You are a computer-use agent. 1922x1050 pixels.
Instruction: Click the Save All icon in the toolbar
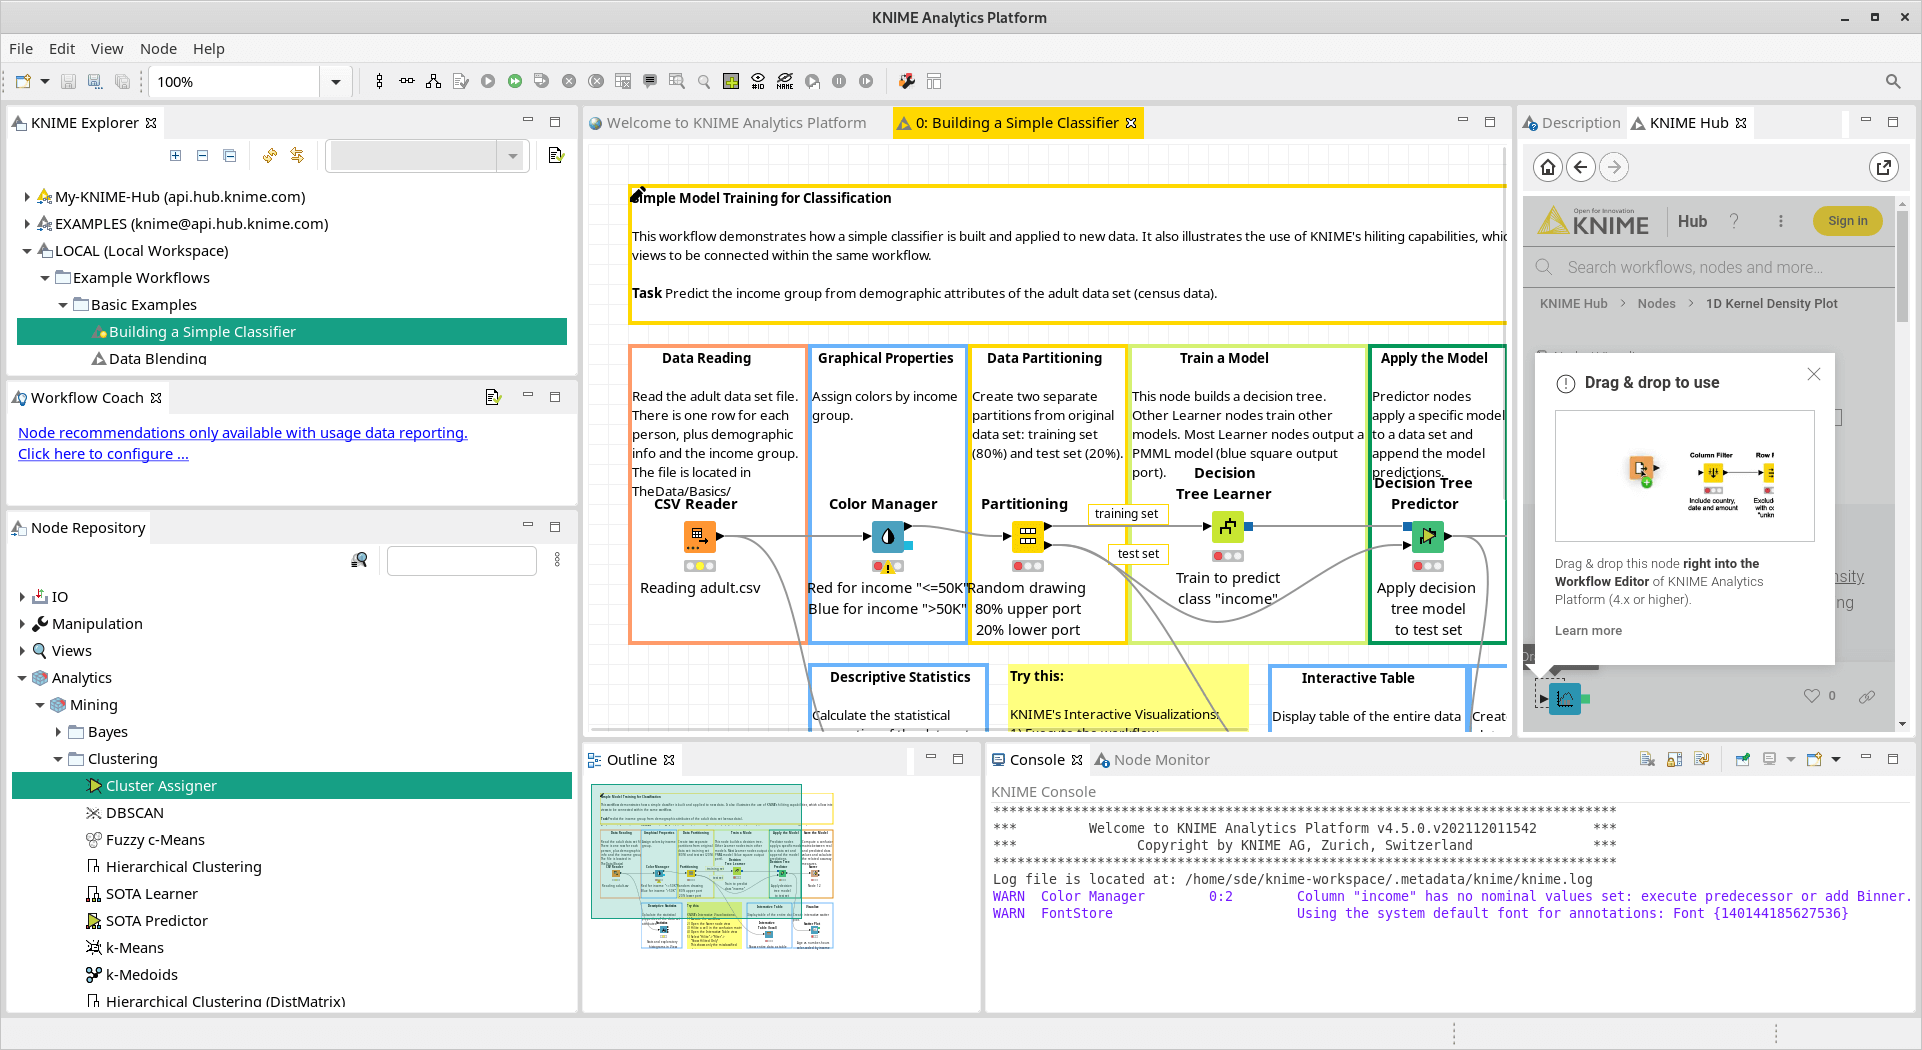tap(122, 82)
